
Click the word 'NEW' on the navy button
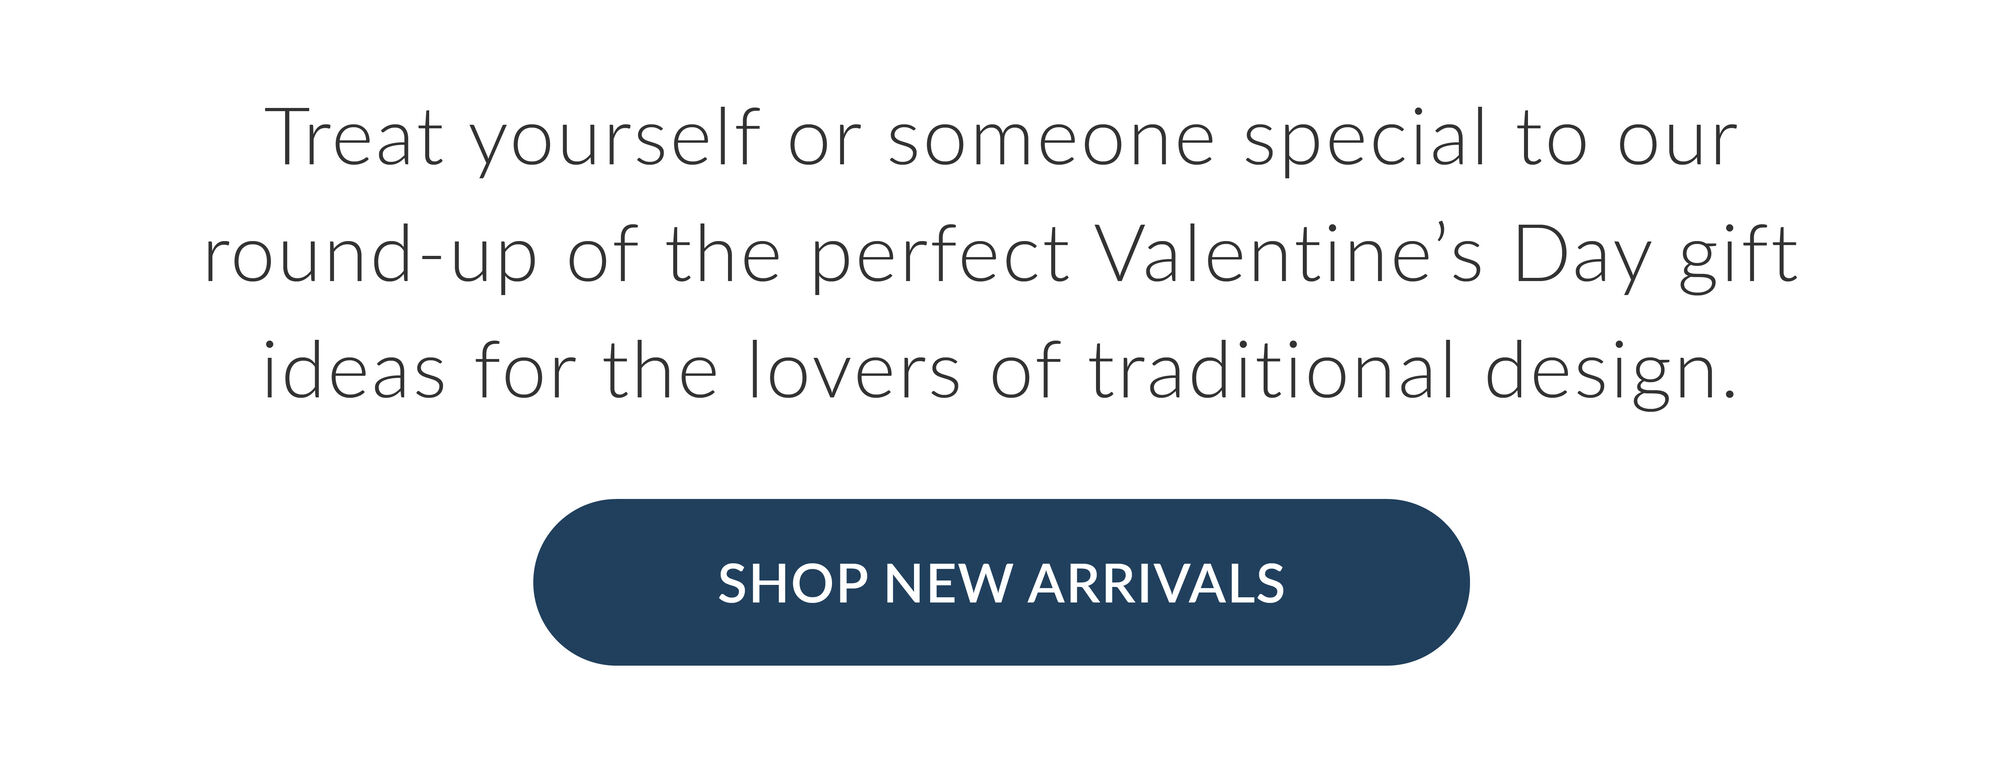tap(947, 583)
